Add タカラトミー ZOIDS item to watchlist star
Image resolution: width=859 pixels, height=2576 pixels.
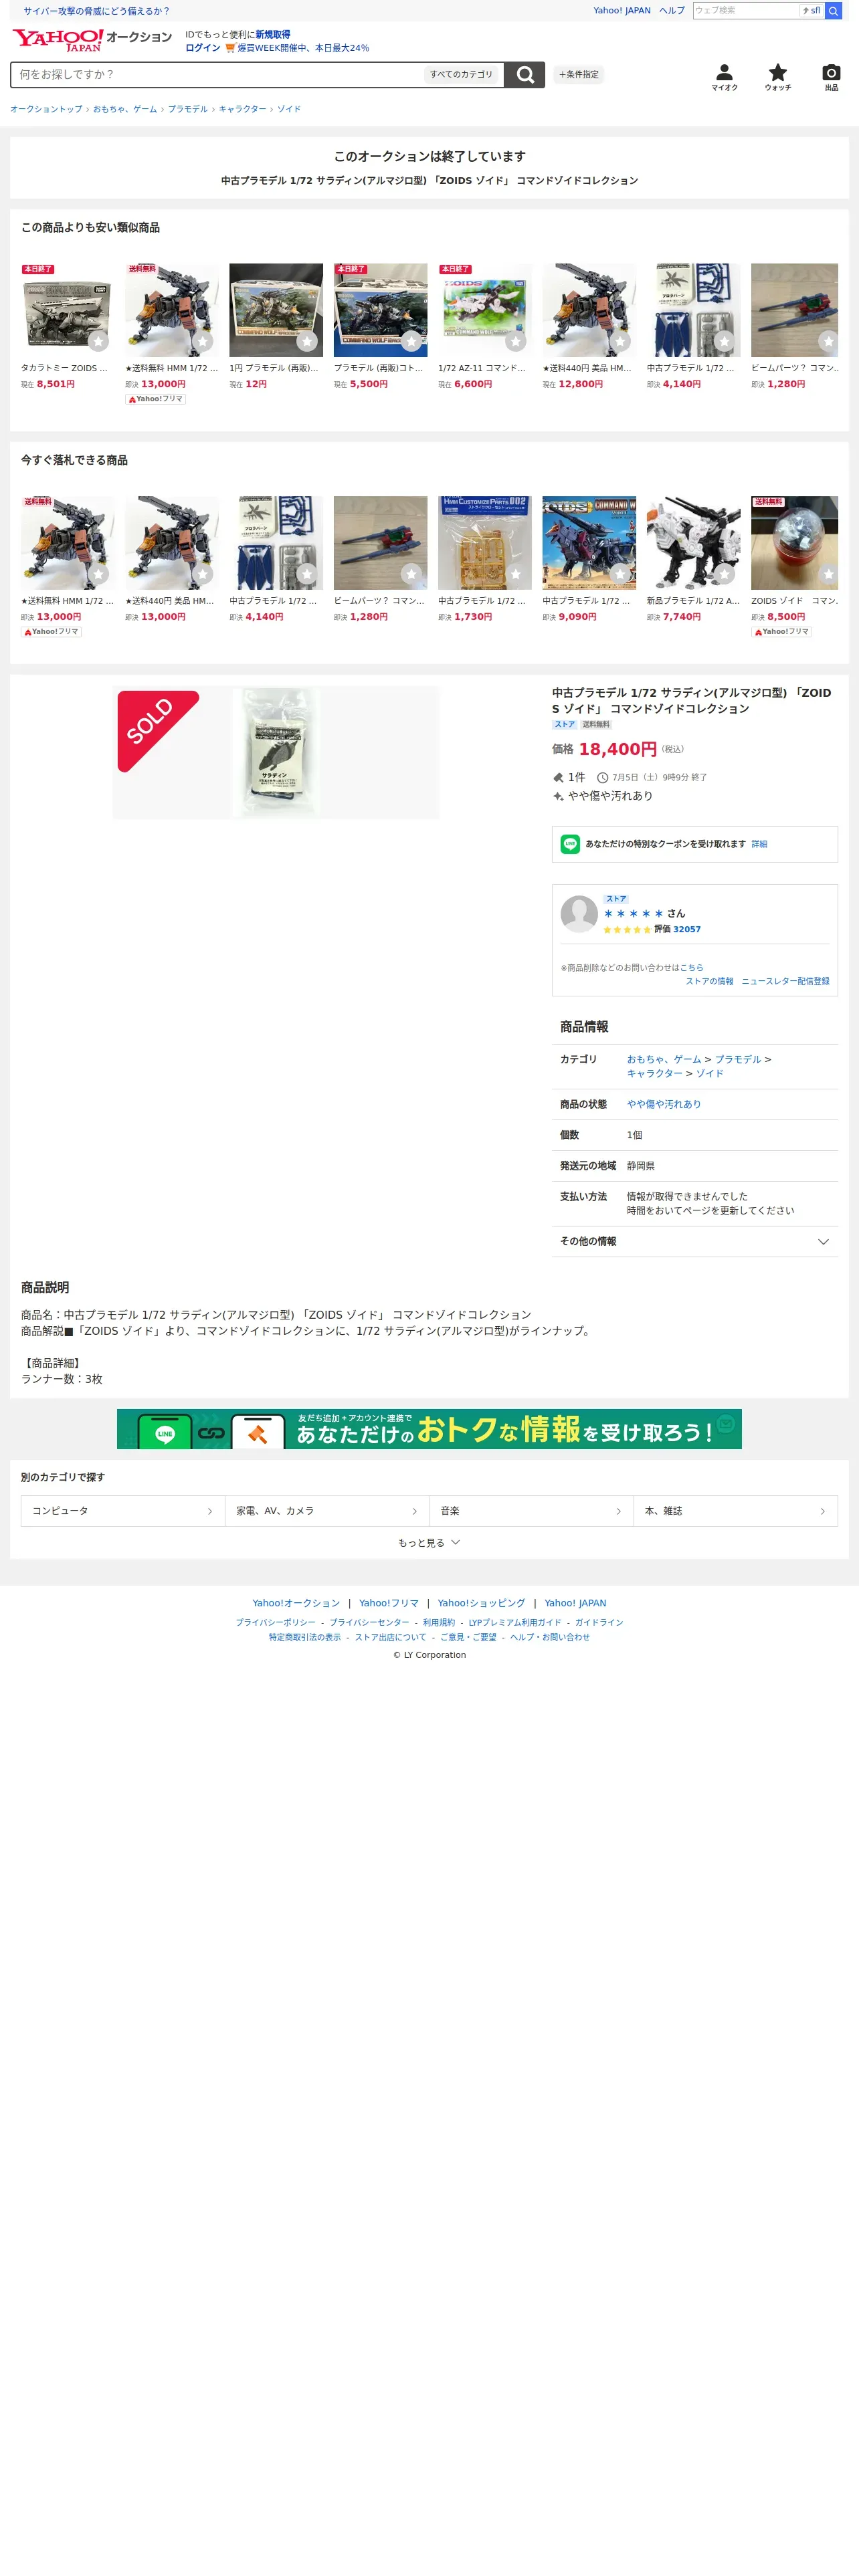98,342
